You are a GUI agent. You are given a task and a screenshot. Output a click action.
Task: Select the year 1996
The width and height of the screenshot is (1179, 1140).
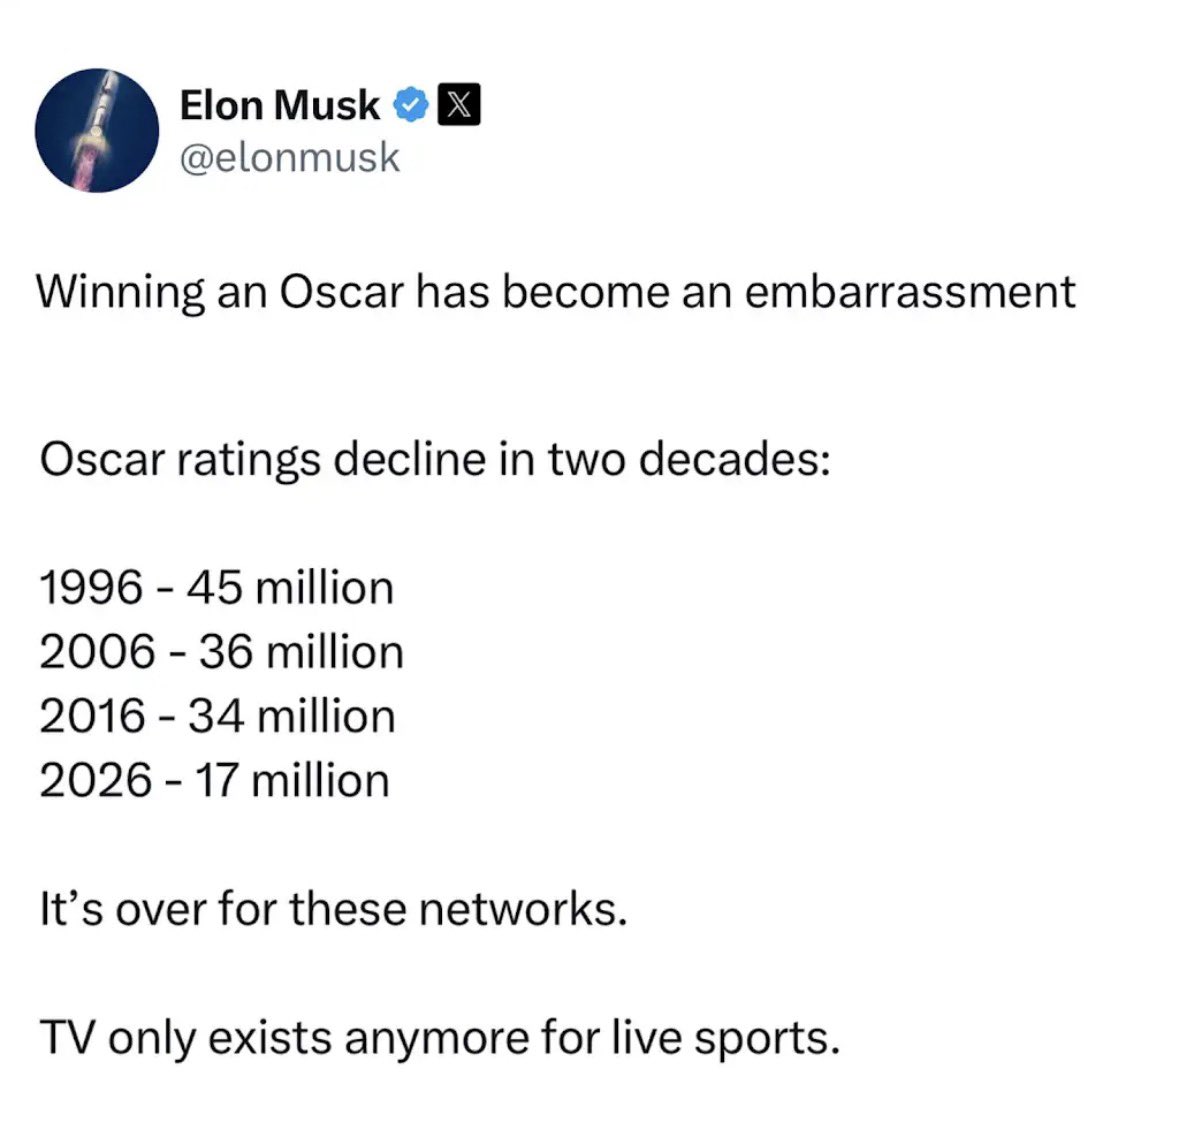(91, 587)
